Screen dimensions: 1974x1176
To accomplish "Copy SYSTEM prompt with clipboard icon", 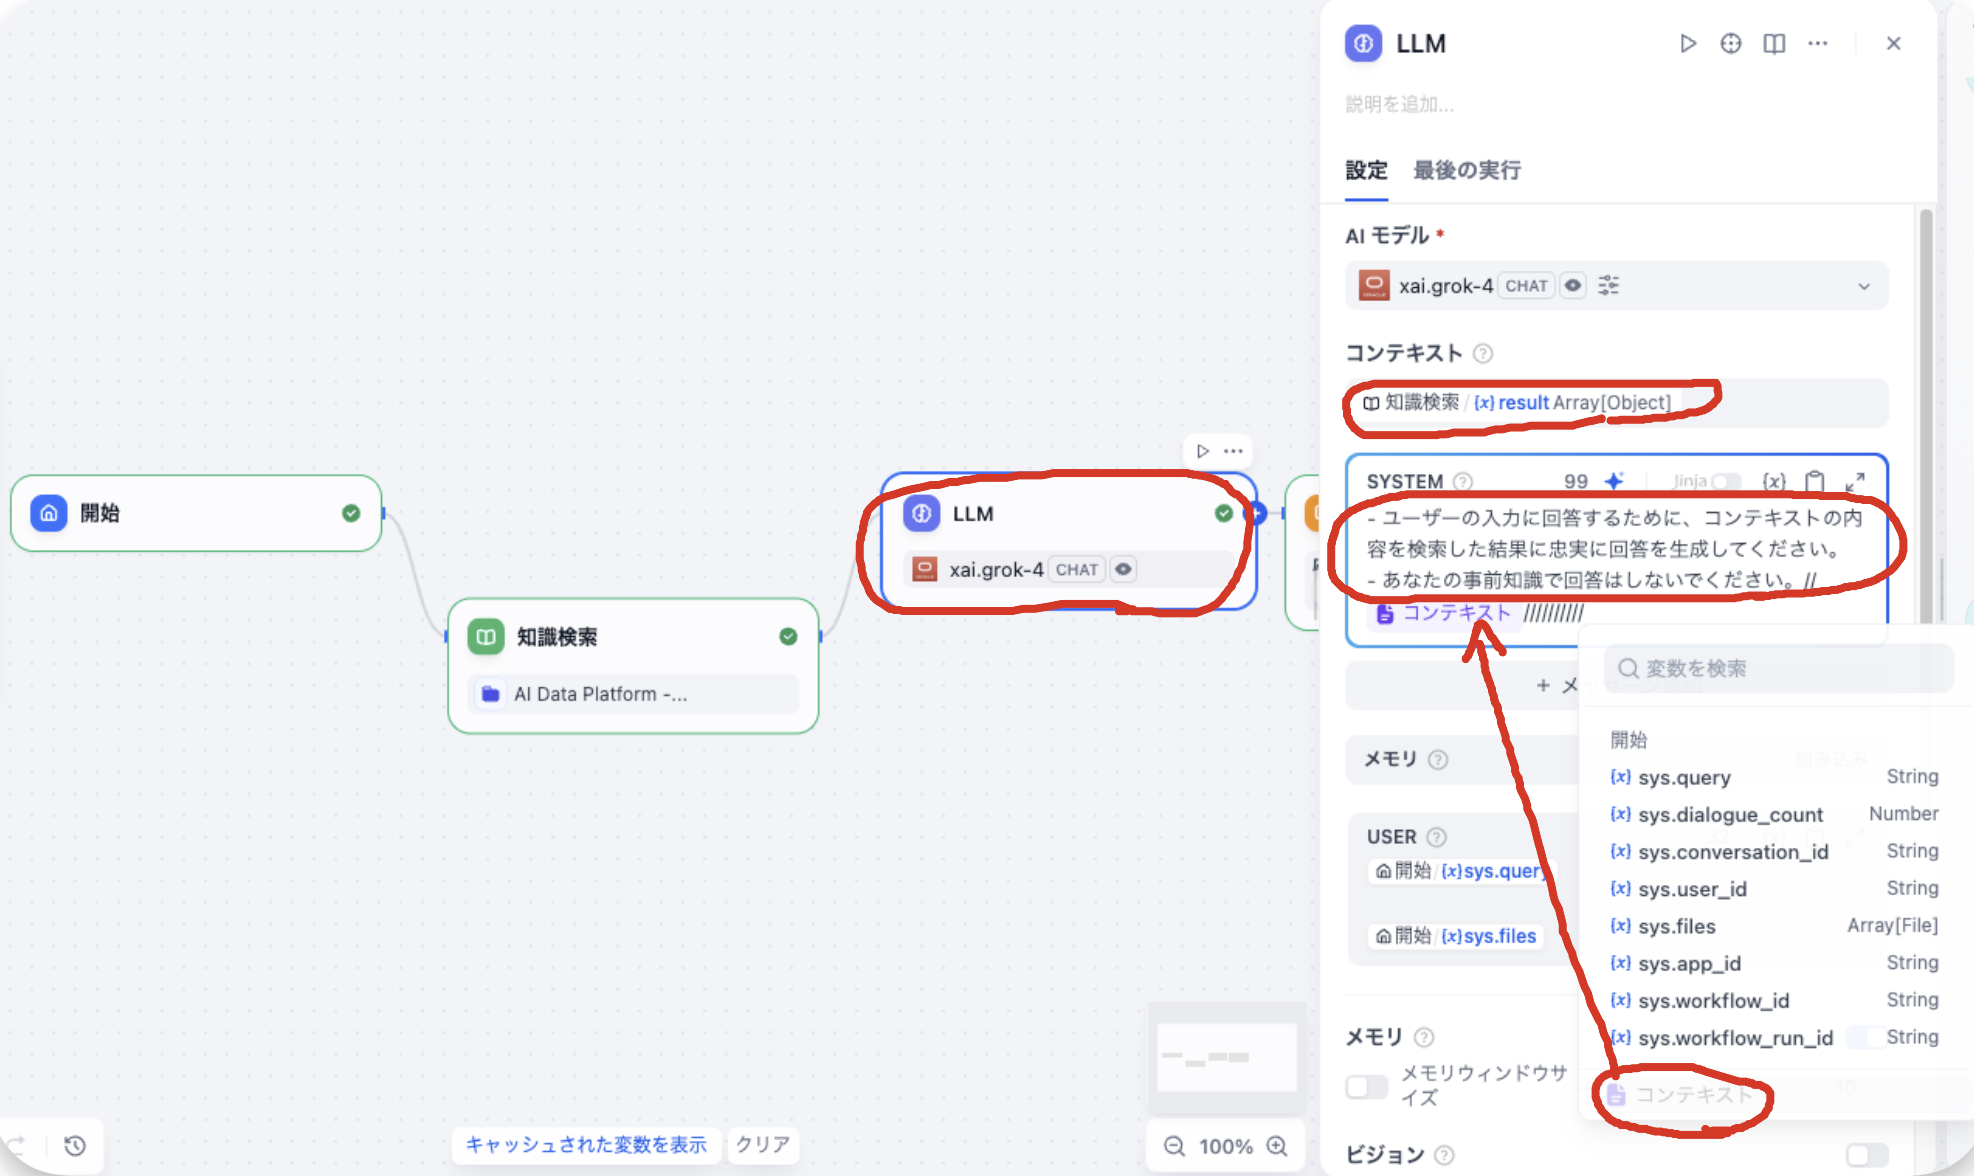I will pyautogui.click(x=1815, y=481).
